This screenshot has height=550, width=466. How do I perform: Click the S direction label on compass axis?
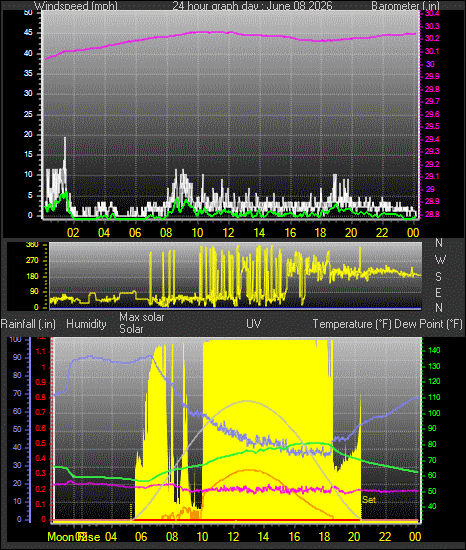point(438,277)
